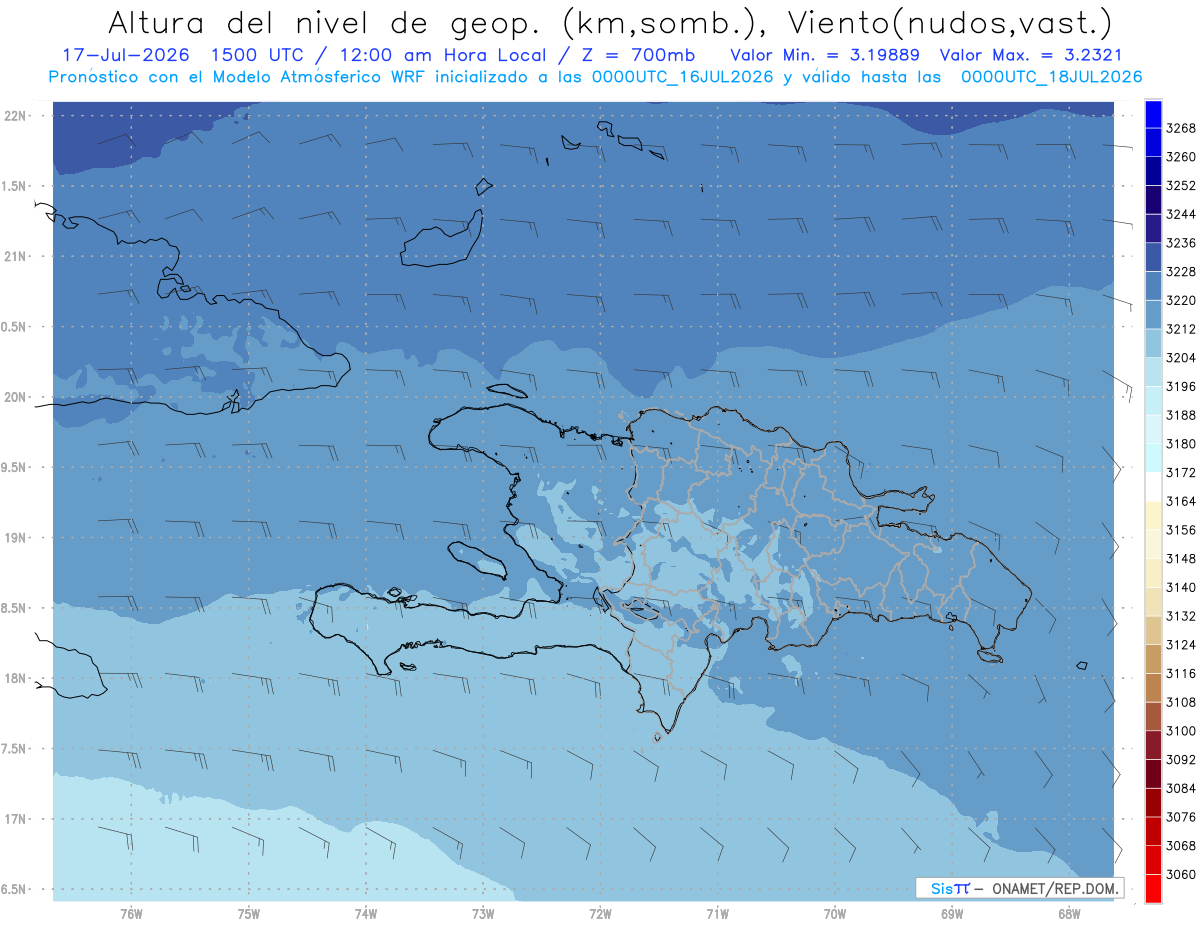The width and height of the screenshot is (1200, 927).
Task: Click the 68W longitude label
Action: (1069, 913)
